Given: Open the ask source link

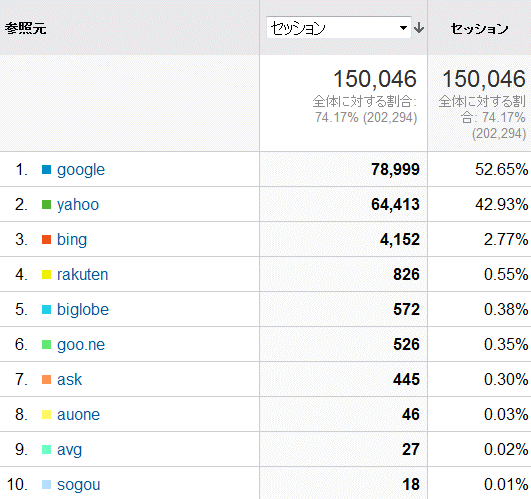Looking at the screenshot, I should (x=69, y=379).
